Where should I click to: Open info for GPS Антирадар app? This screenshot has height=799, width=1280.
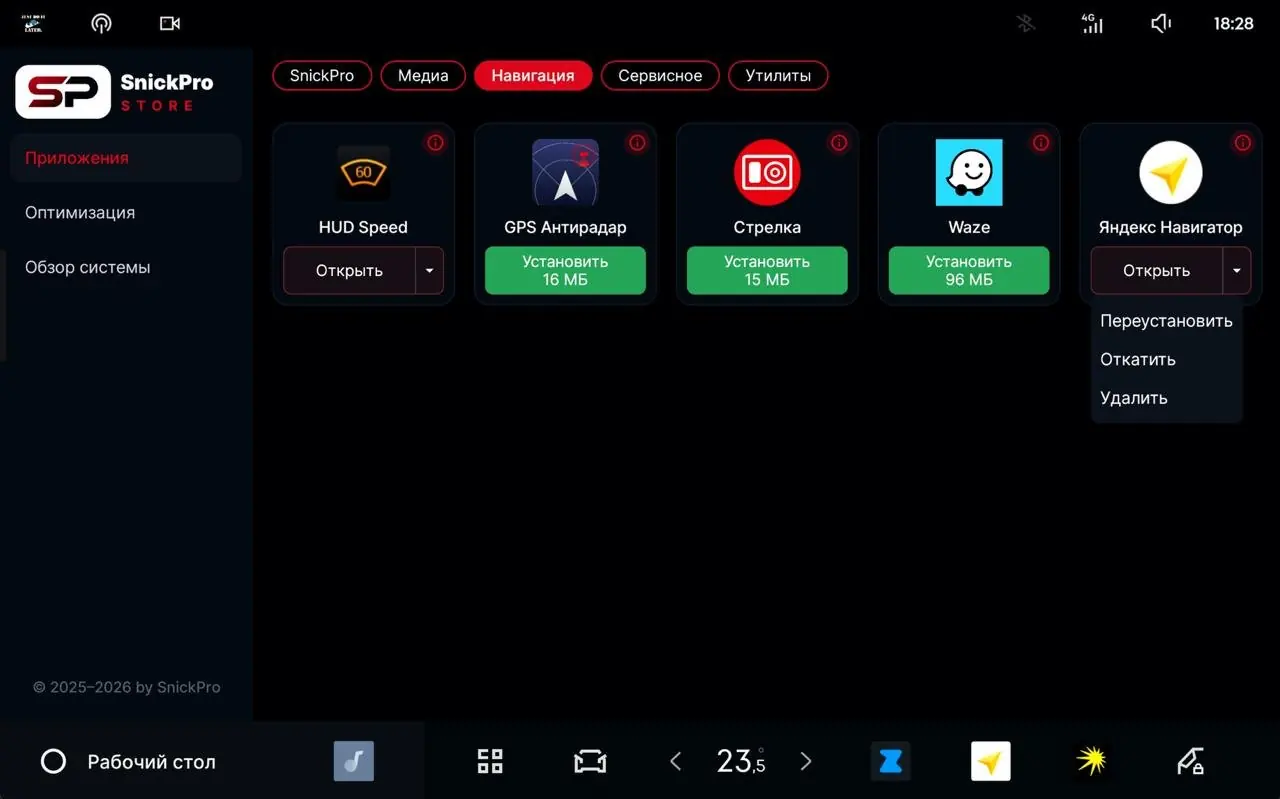[637, 143]
